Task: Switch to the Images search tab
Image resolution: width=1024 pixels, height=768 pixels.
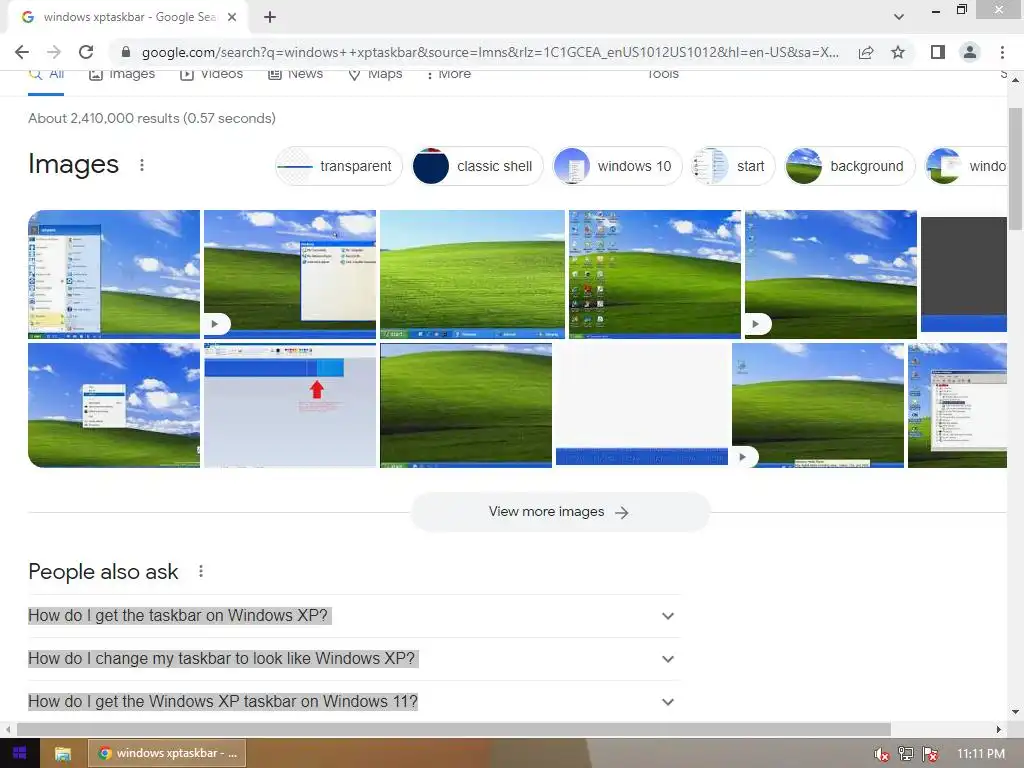Action: (x=121, y=74)
